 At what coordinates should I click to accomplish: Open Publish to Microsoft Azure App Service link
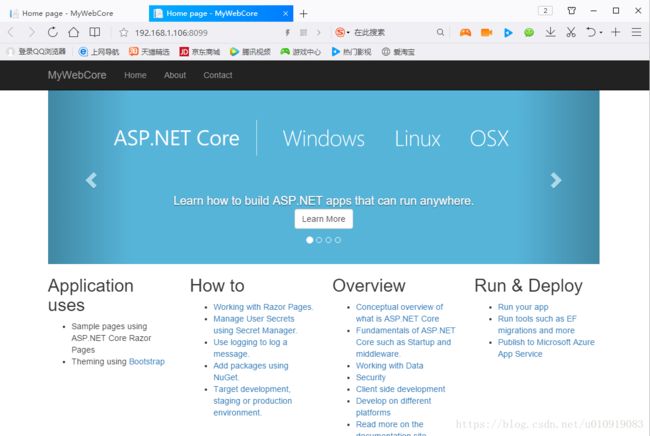(x=546, y=348)
